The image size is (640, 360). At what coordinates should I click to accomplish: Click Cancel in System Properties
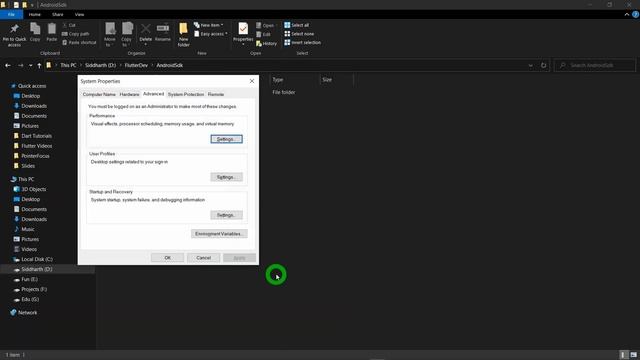203,258
